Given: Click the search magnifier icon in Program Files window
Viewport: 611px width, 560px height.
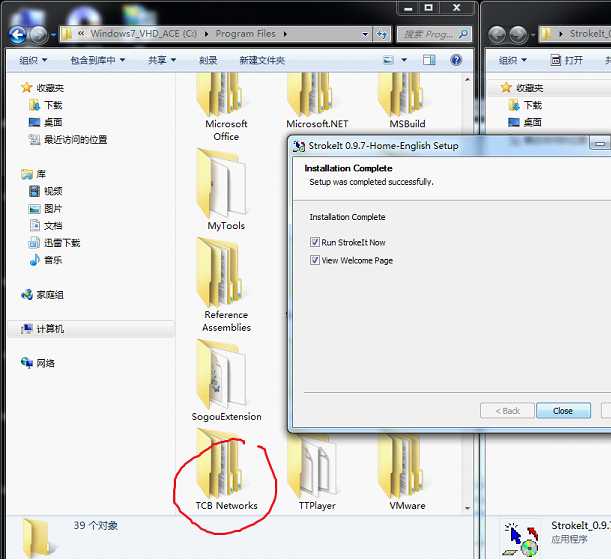Looking at the screenshot, I should point(463,34).
